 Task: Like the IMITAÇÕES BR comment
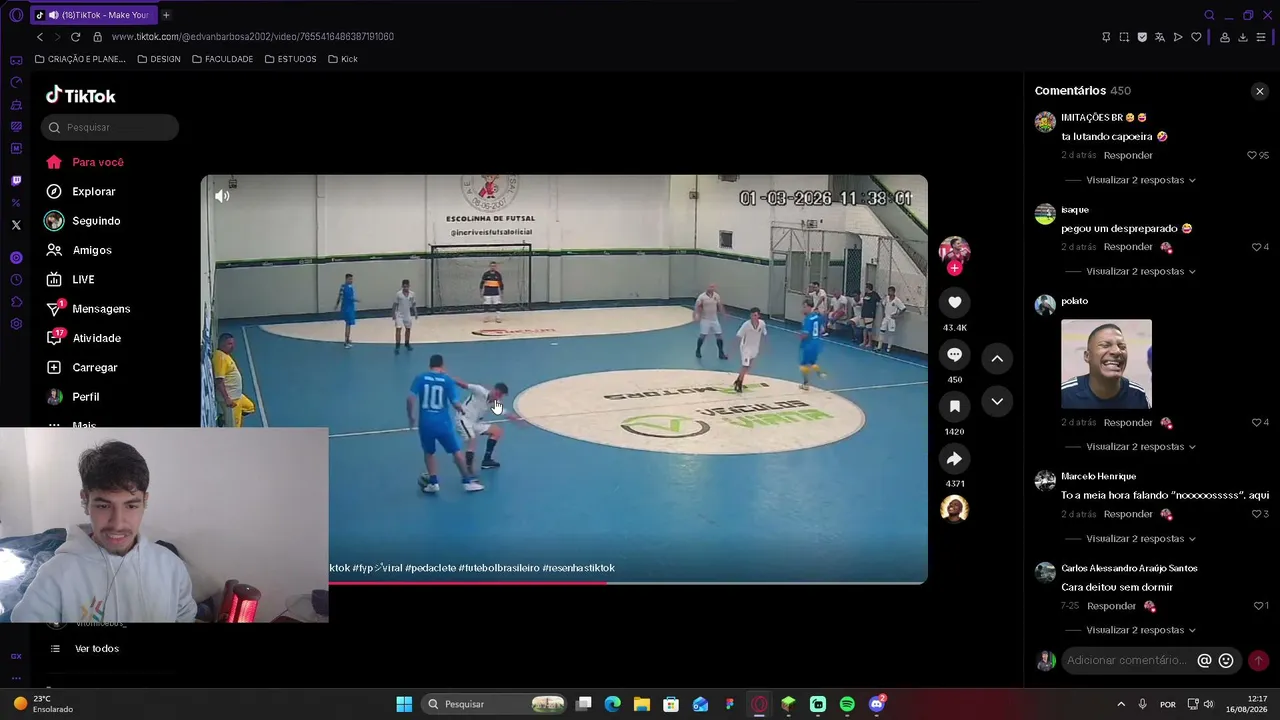coord(1252,155)
